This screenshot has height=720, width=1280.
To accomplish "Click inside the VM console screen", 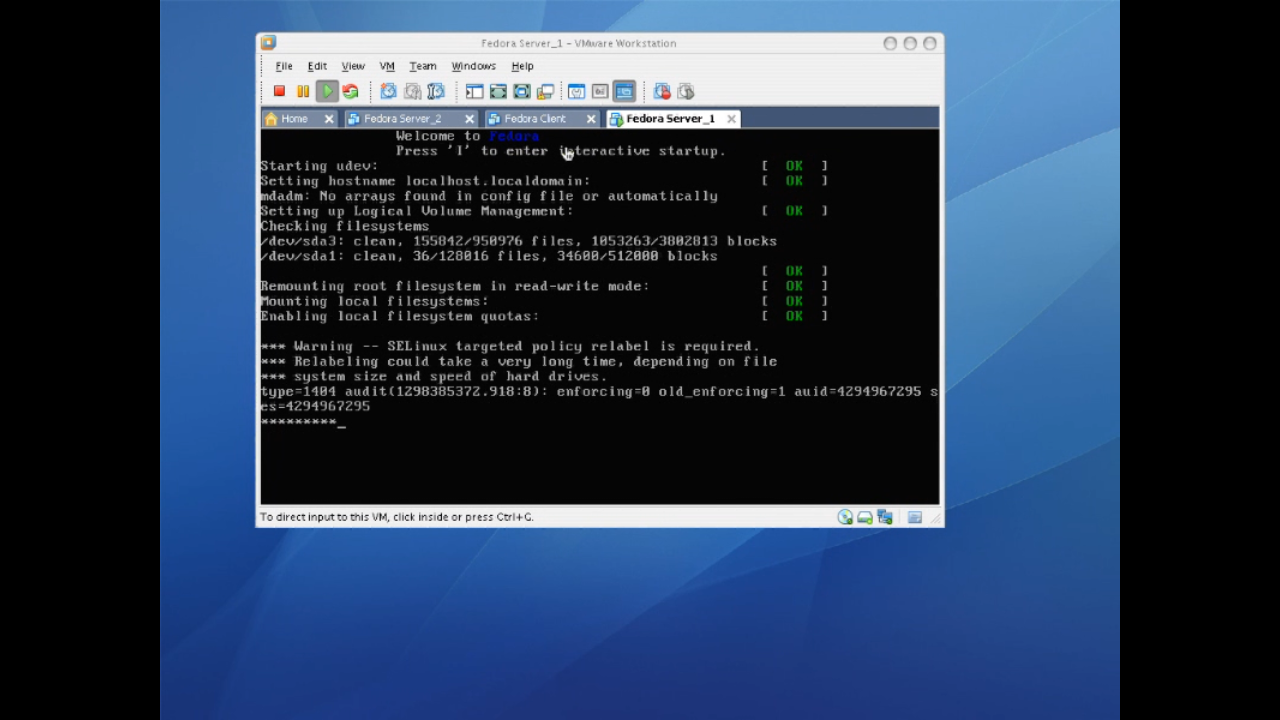I will coord(599,316).
